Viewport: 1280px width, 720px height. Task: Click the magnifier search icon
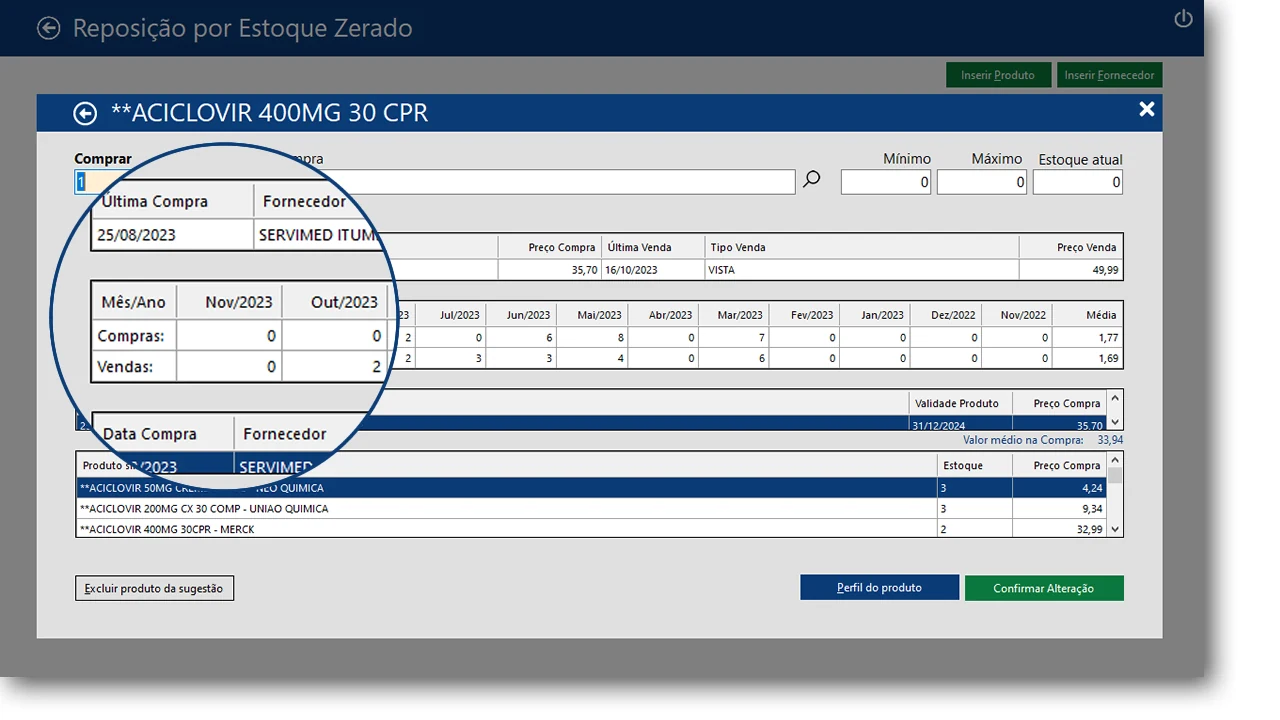pyautogui.click(x=812, y=180)
